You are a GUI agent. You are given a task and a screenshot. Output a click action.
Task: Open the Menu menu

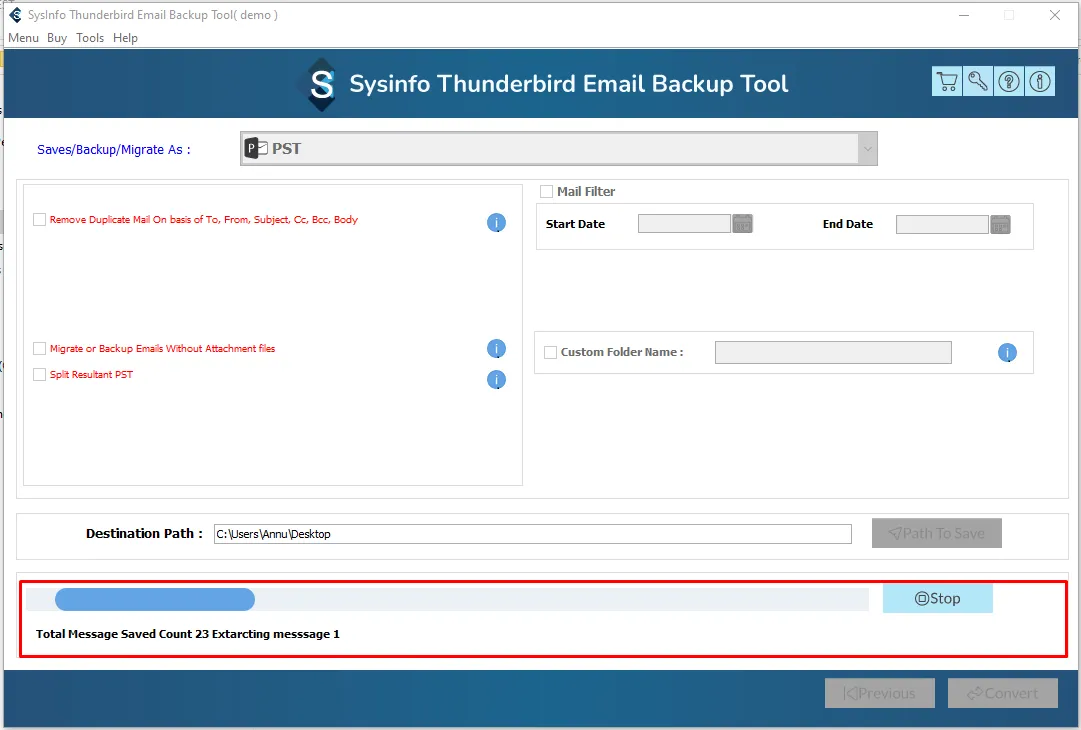[23, 38]
